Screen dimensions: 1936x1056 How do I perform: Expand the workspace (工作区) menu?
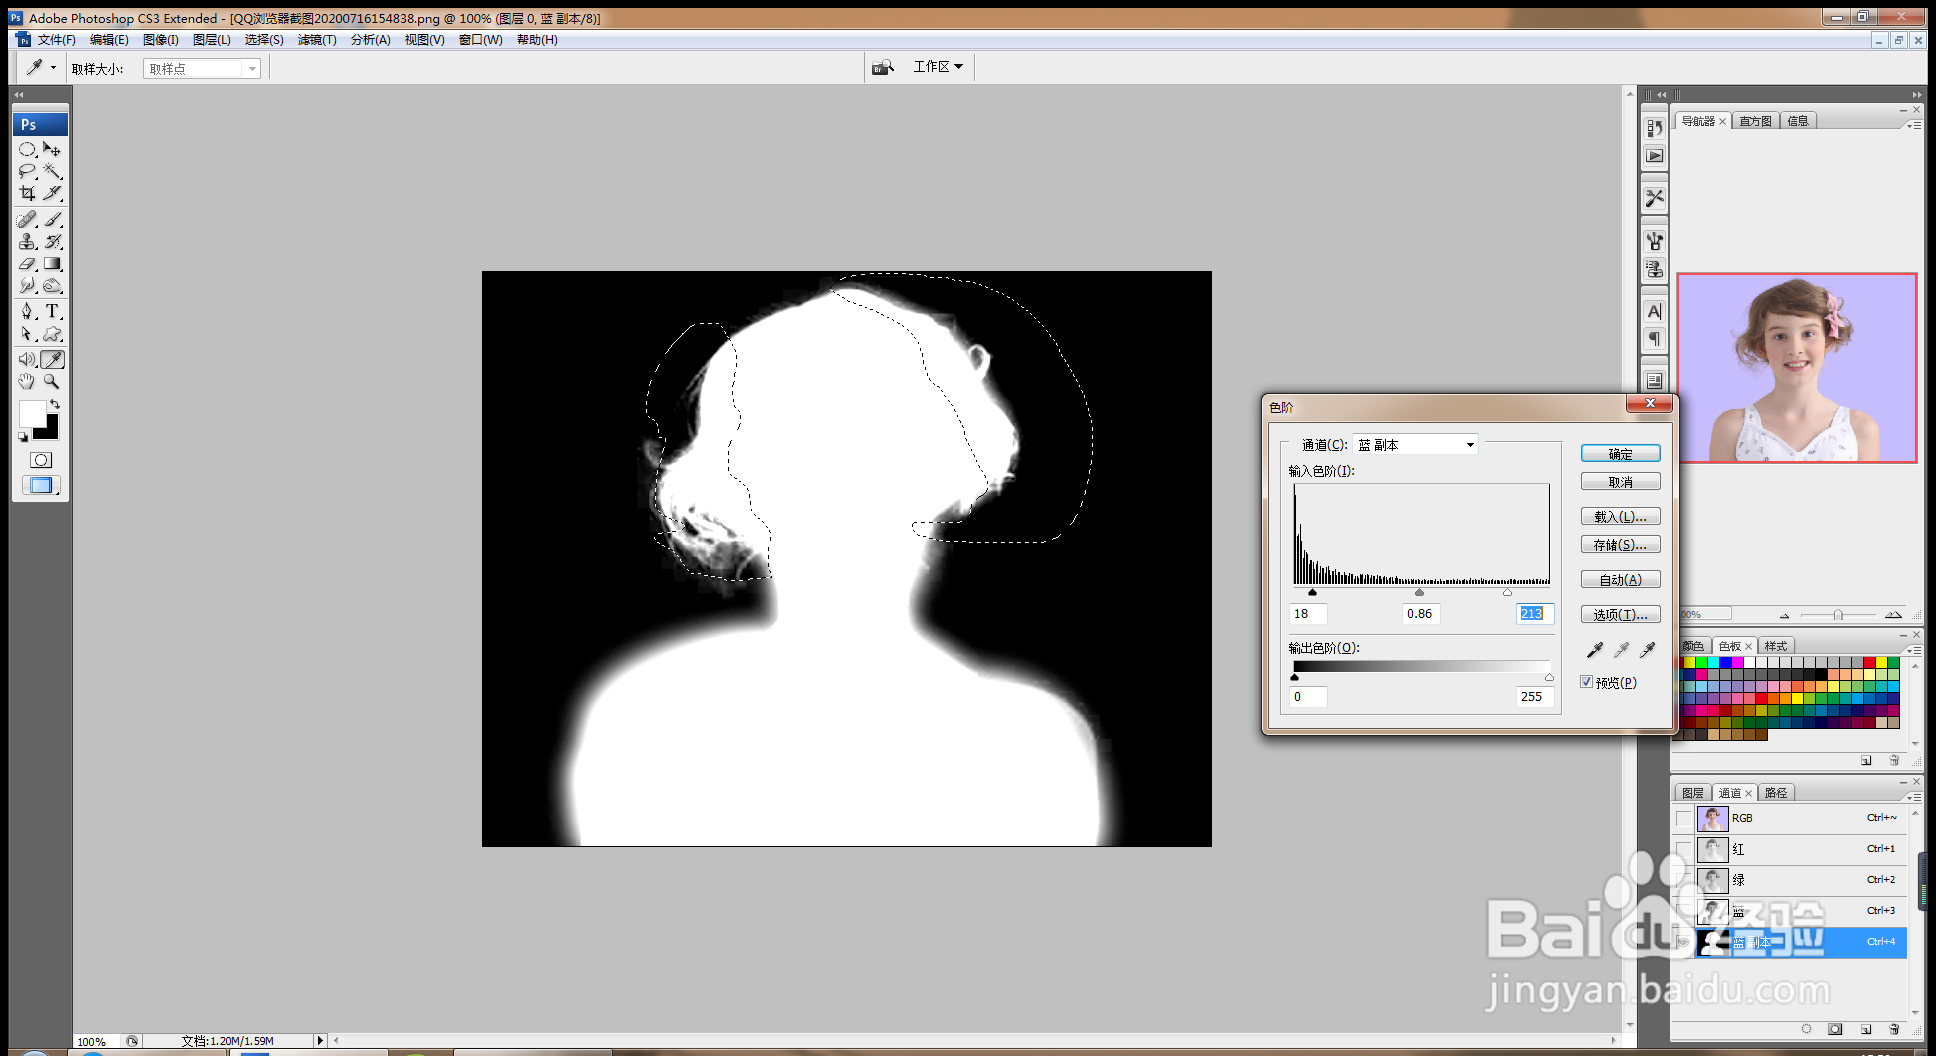click(x=938, y=67)
